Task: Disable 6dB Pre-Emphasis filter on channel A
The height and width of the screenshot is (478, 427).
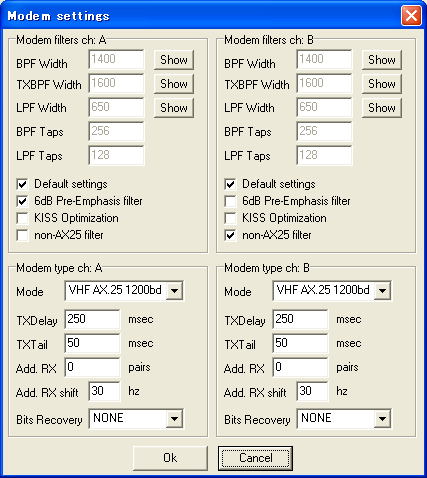Action: tap(22, 201)
